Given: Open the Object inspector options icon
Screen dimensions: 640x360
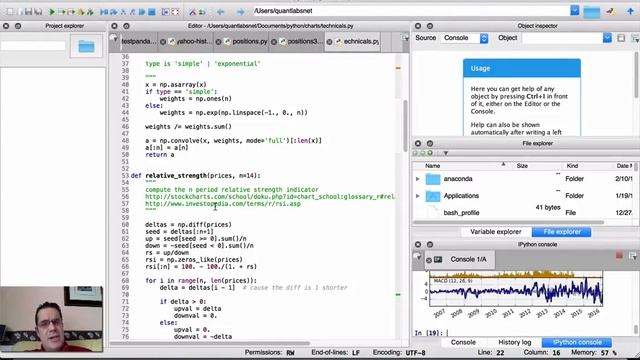Looking at the screenshot, I should [635, 38].
